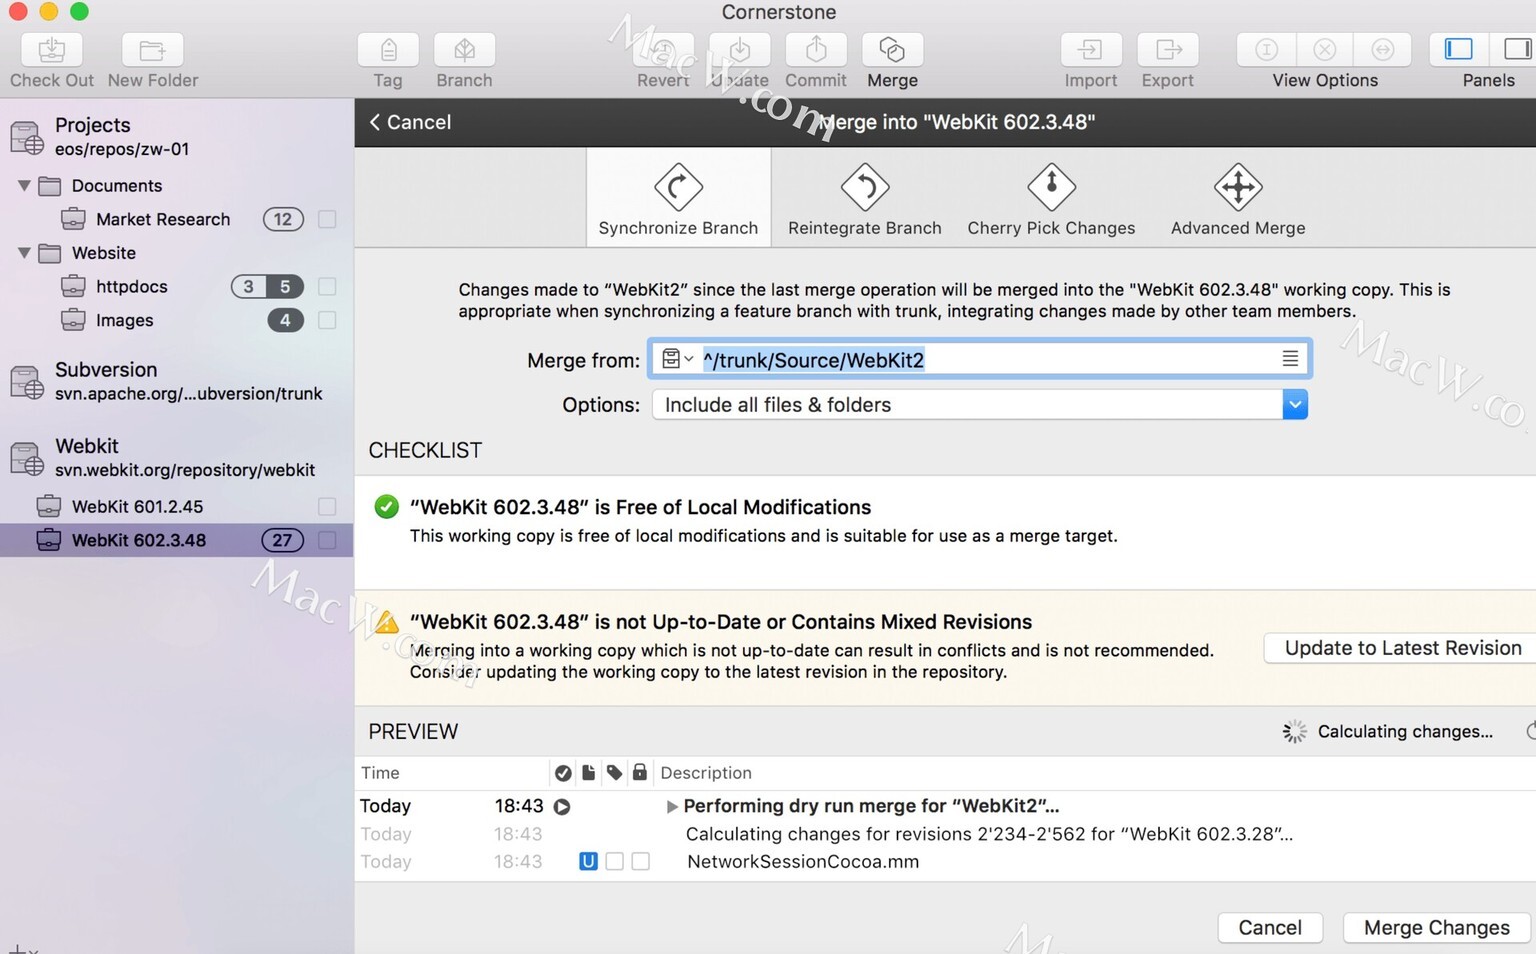This screenshot has width=1536, height=954.
Task: Click the Update toolbar icon
Action: [x=740, y=49]
